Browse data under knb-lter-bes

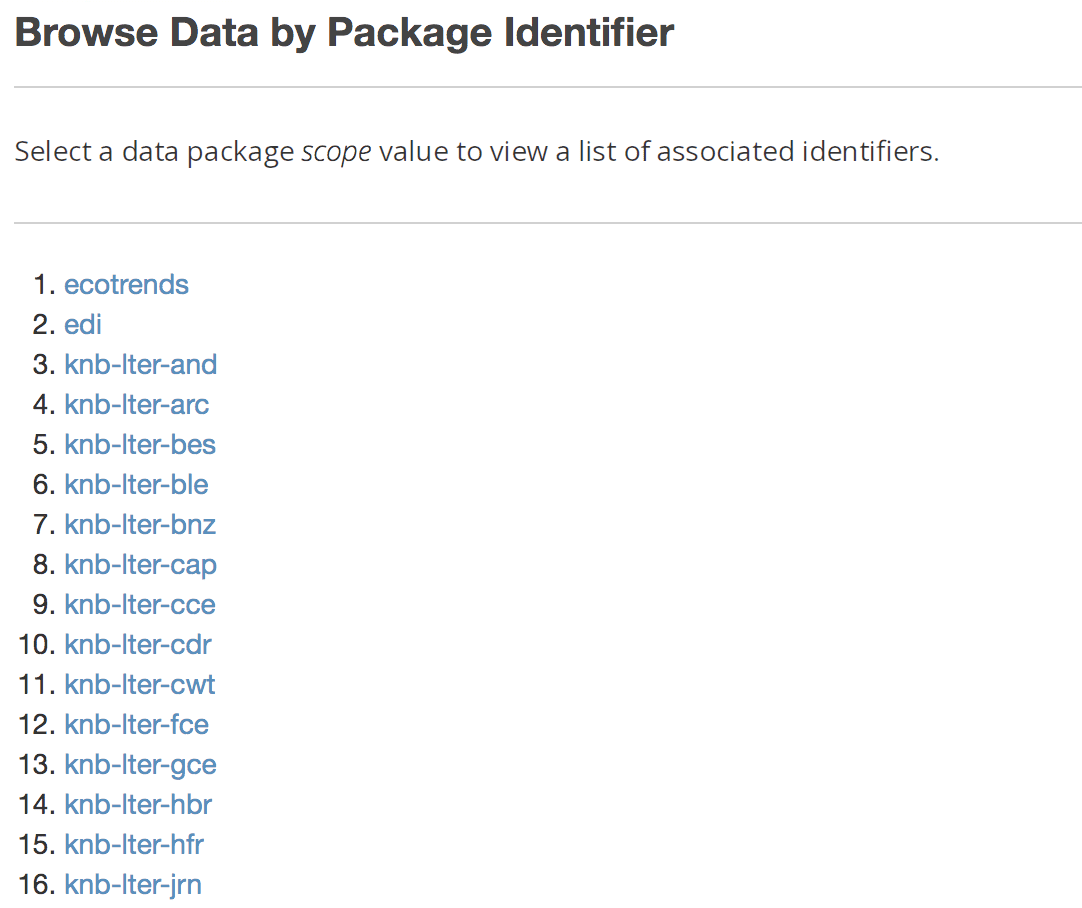coord(139,444)
